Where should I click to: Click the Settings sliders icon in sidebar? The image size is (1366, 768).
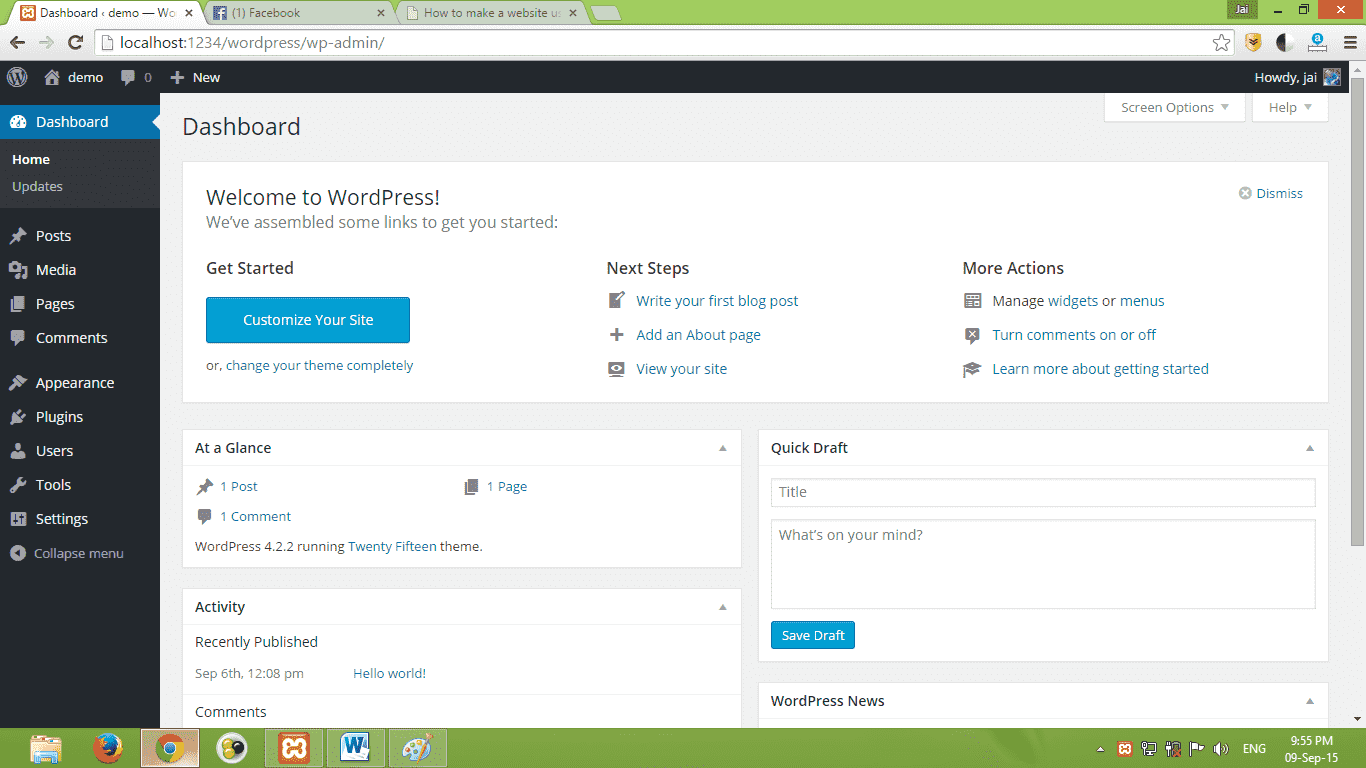tap(18, 519)
